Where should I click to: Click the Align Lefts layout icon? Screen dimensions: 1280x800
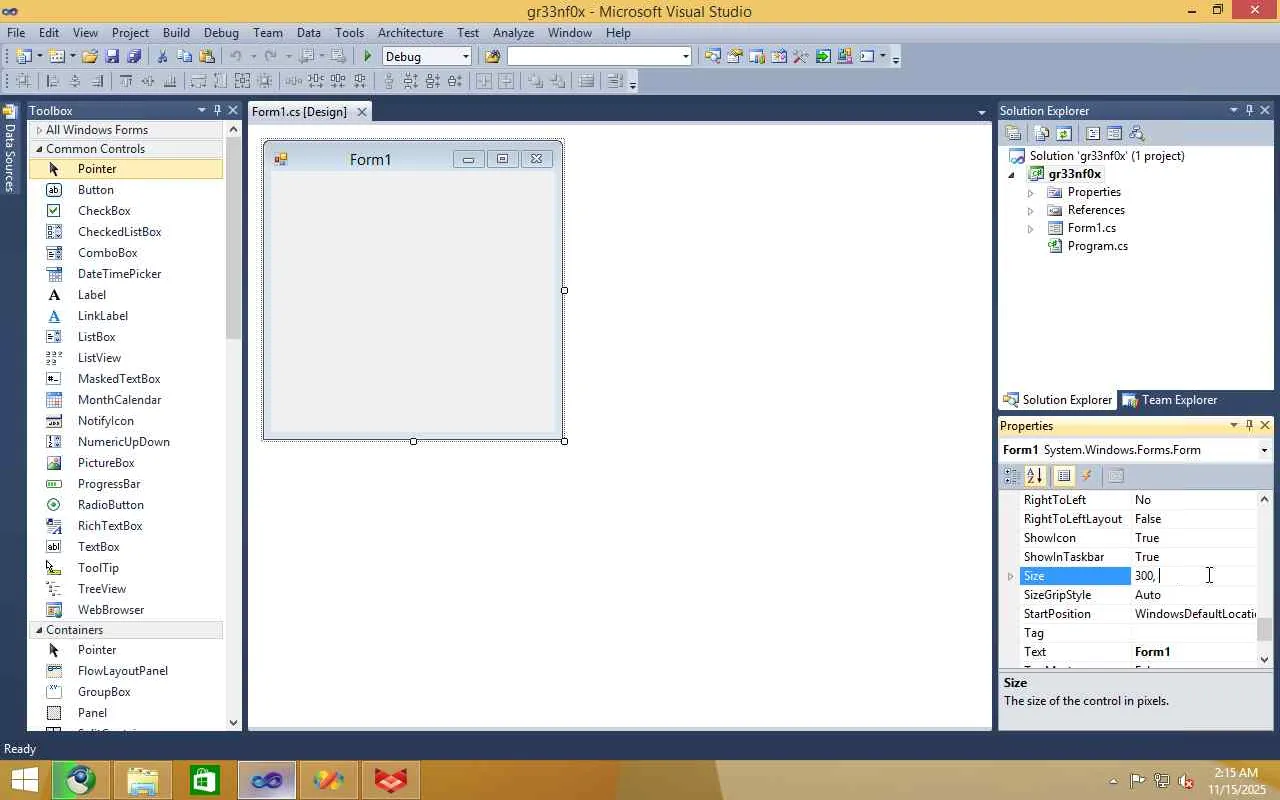(53, 81)
